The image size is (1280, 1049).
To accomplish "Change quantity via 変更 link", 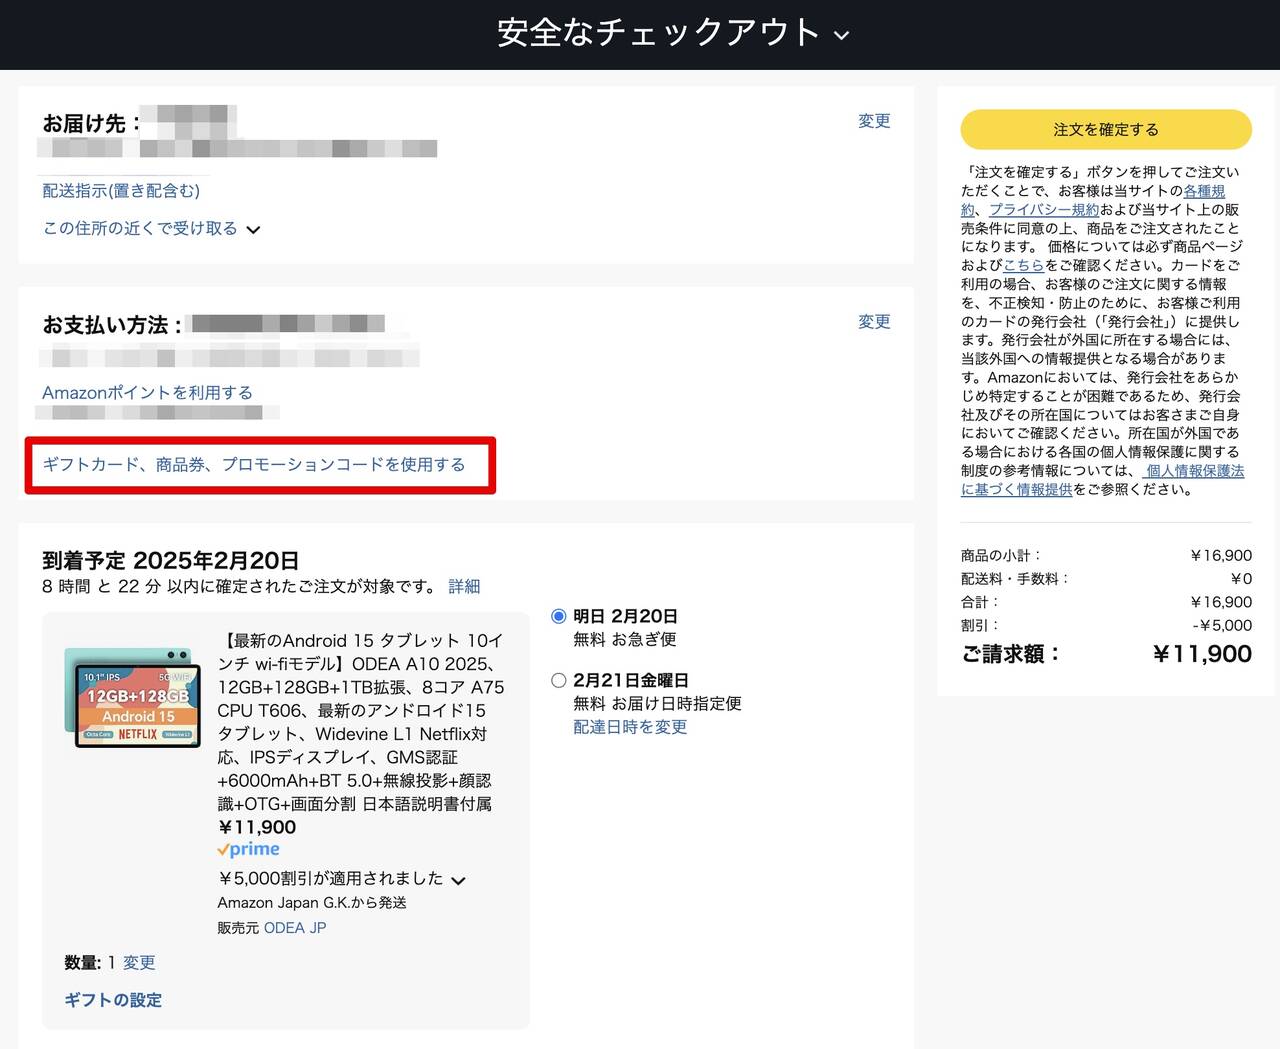I will pyautogui.click(x=139, y=963).
